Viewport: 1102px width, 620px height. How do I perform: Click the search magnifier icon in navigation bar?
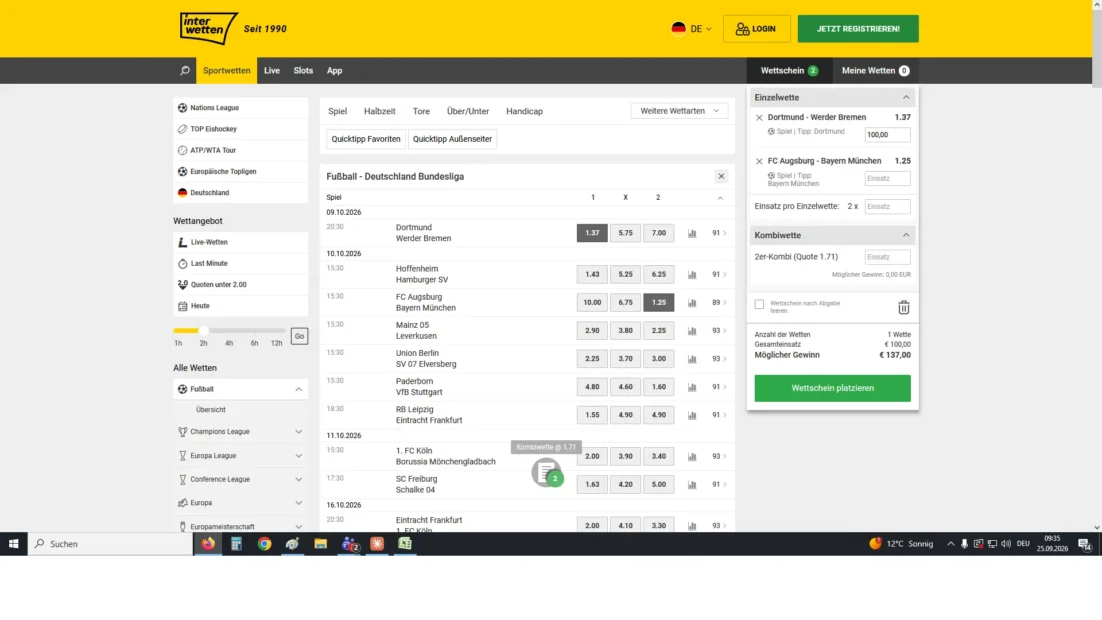click(x=185, y=70)
